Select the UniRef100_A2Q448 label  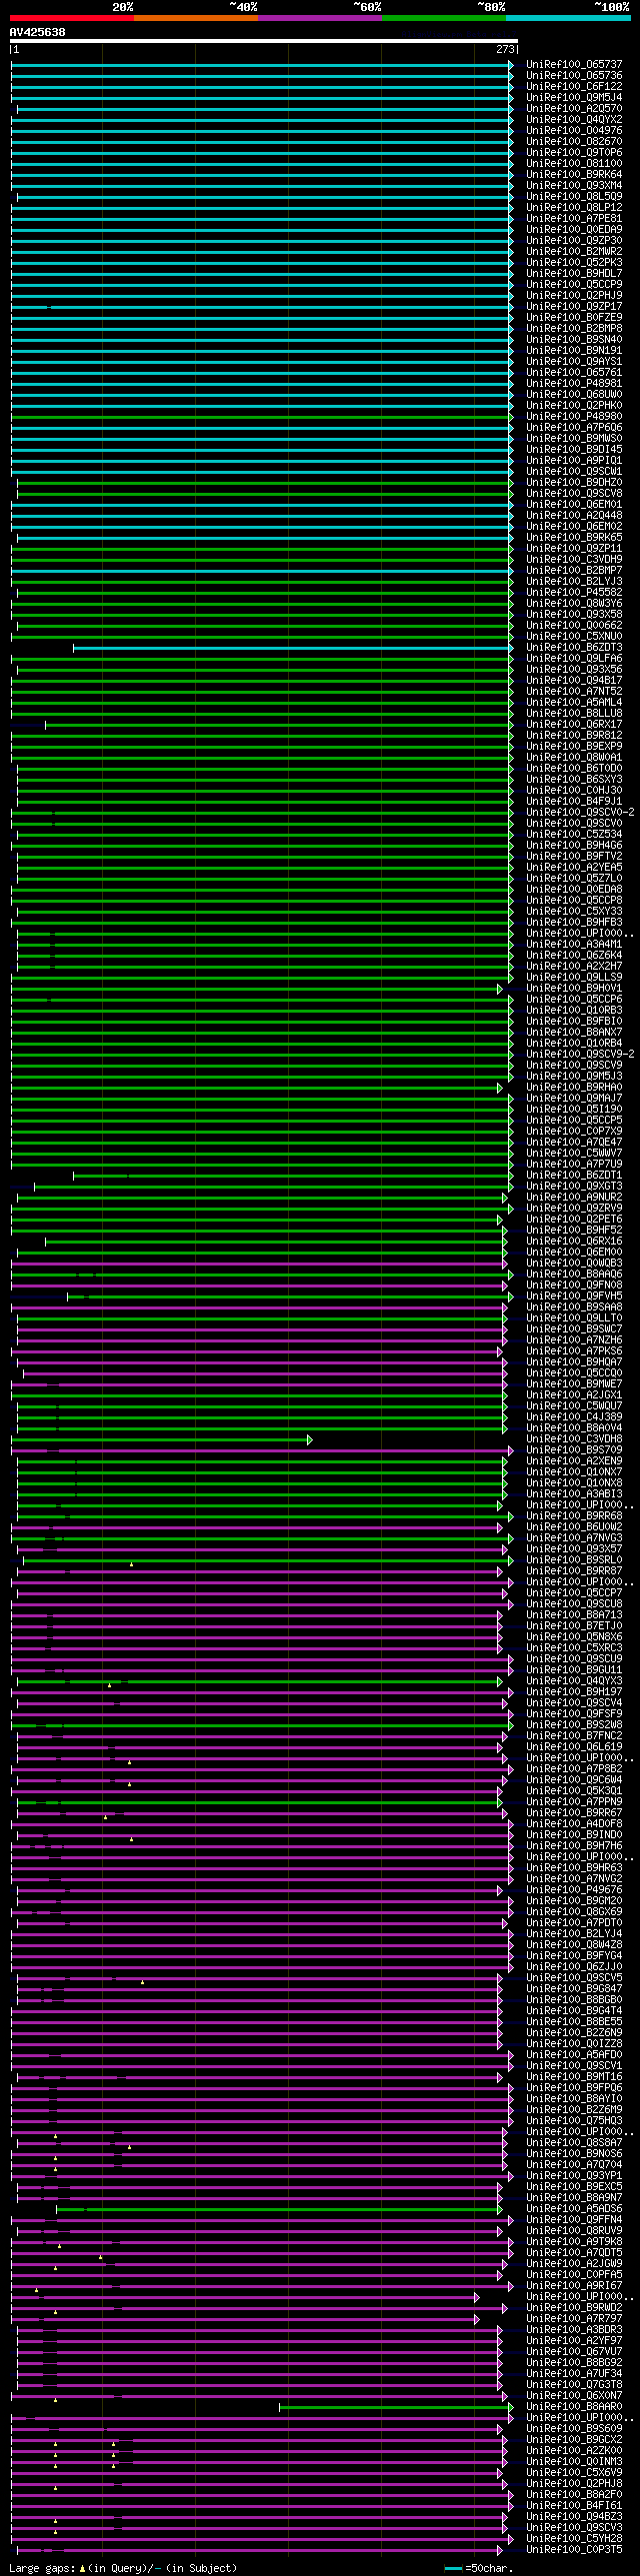click(x=574, y=516)
